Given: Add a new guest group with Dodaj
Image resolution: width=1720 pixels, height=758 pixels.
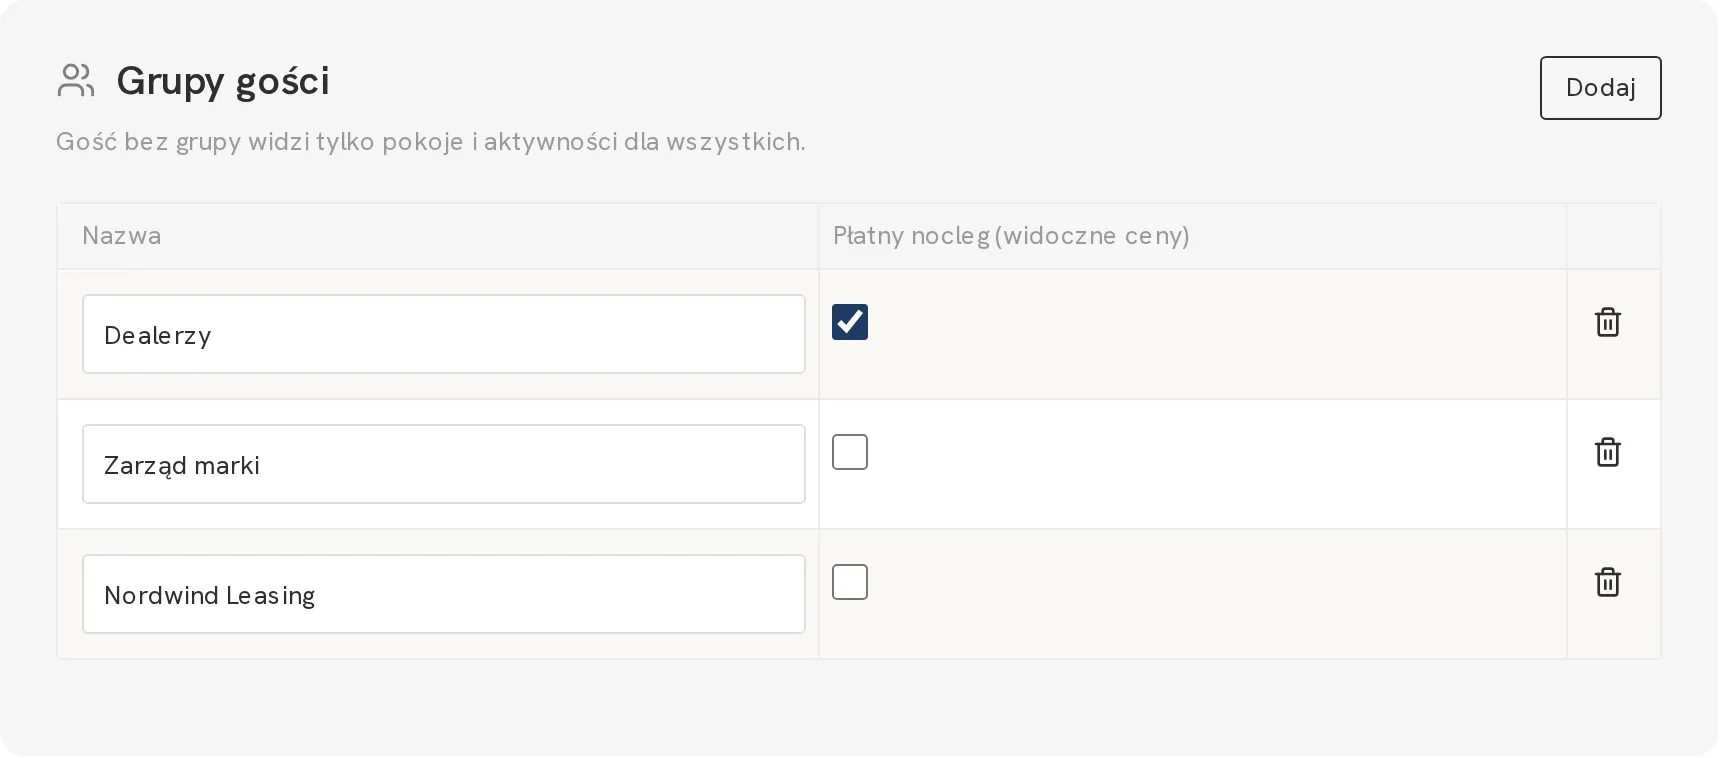Looking at the screenshot, I should tap(1600, 88).
